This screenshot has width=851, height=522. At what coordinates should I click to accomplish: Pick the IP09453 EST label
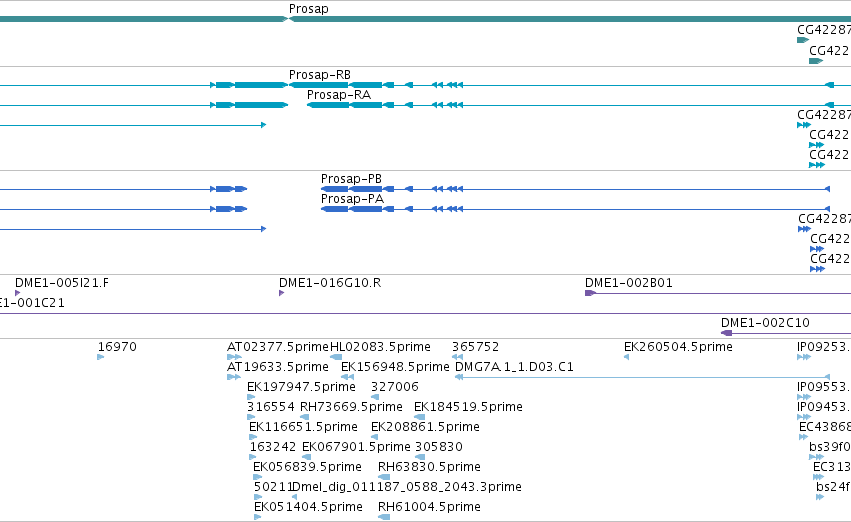(x=824, y=406)
